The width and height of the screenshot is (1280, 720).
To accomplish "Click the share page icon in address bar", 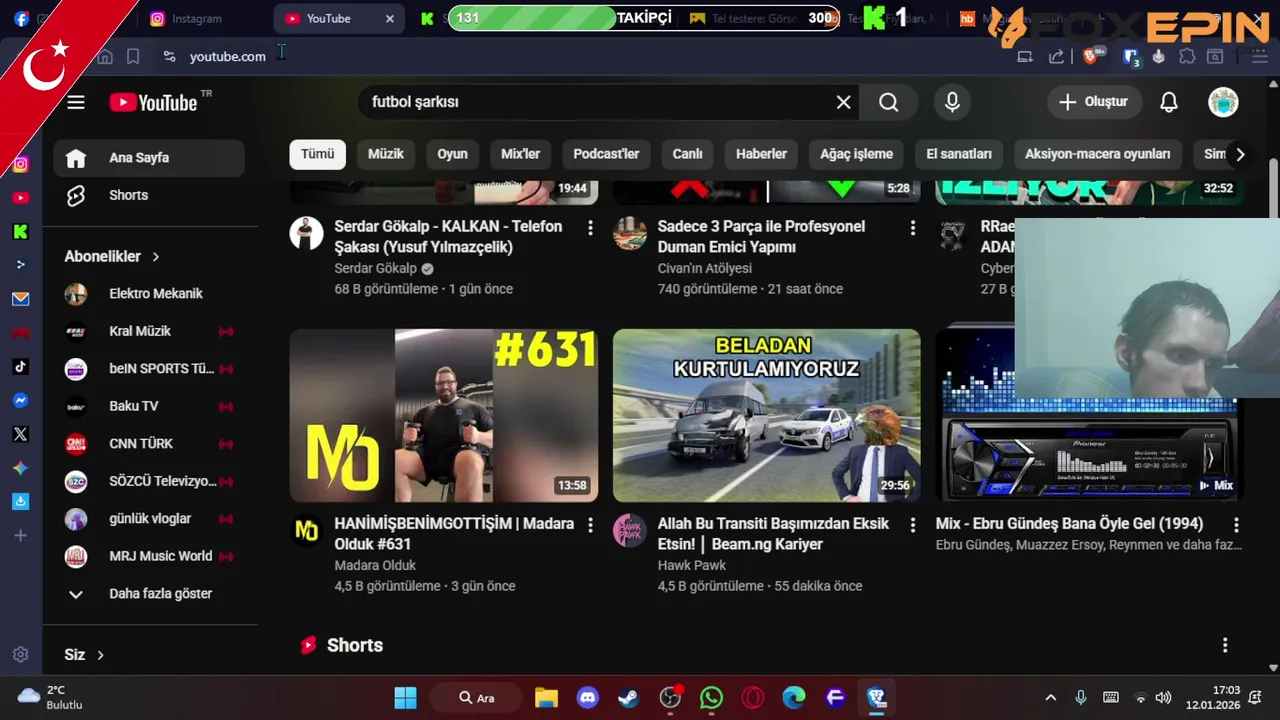I will pos(1057,57).
